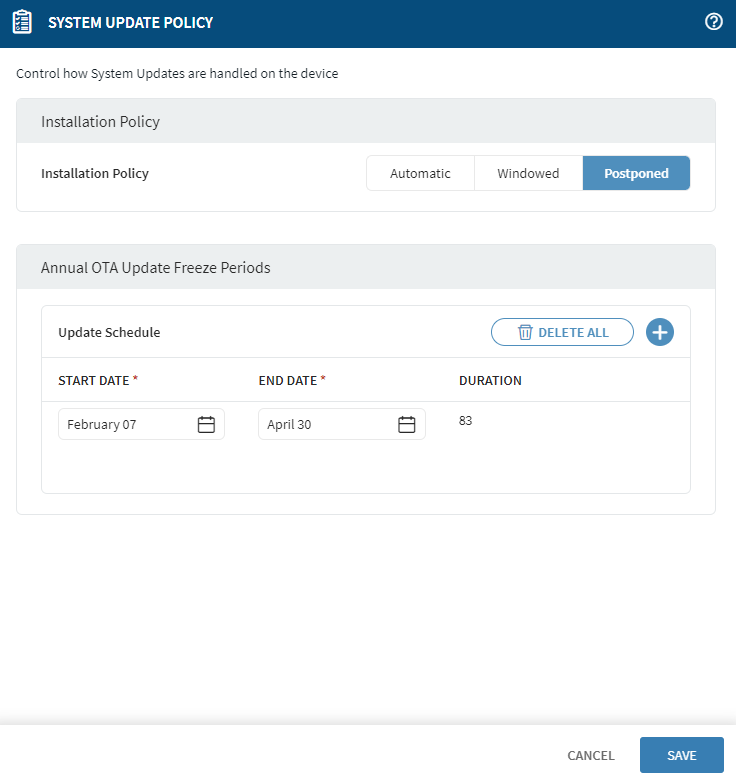Select the duration value 83

pos(465,421)
